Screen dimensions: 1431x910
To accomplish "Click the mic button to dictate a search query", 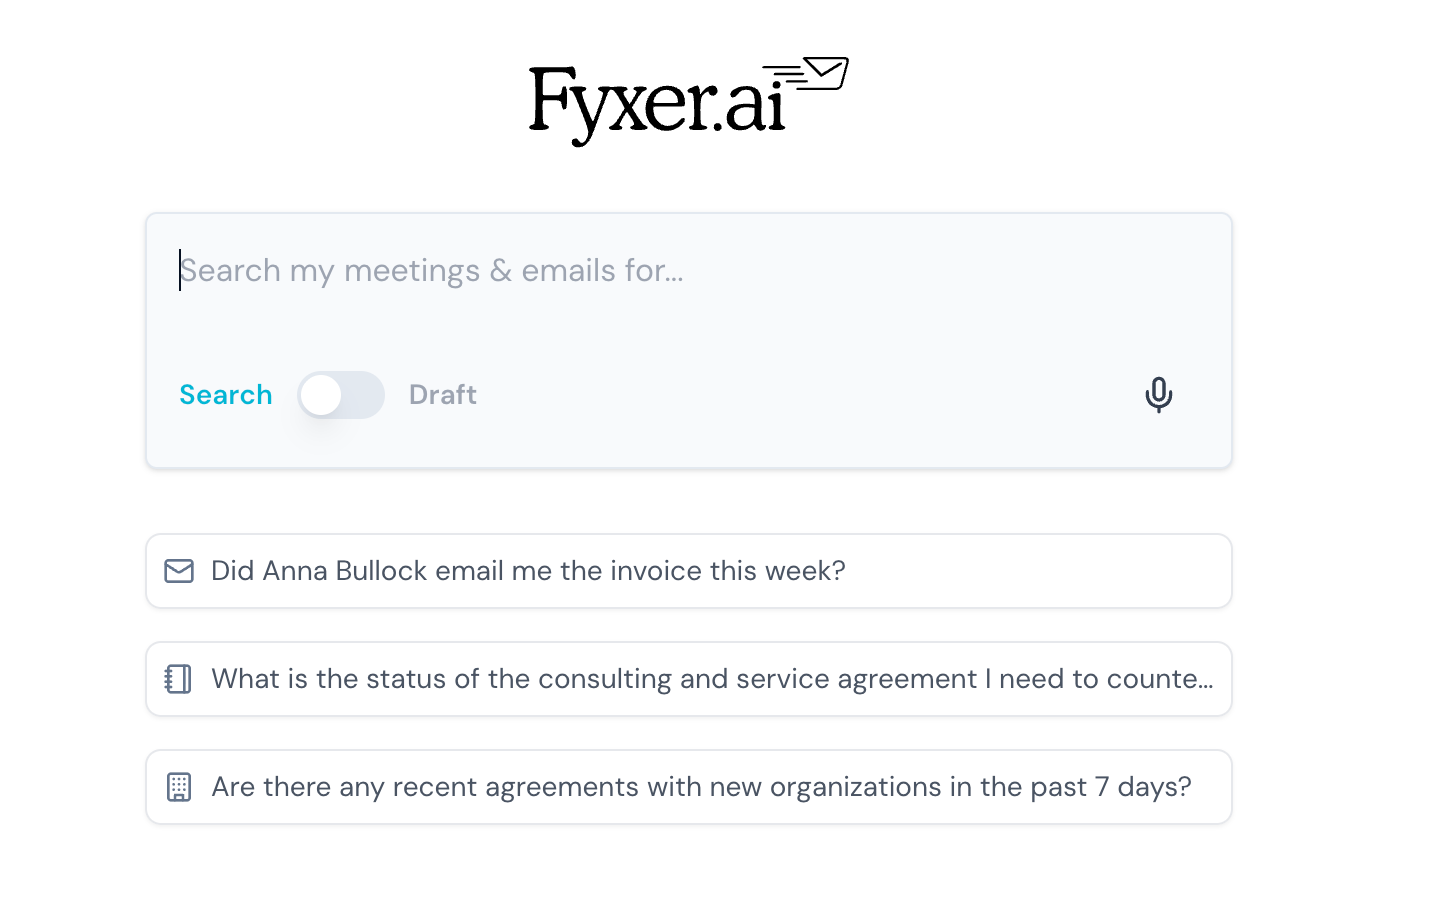I will pos(1159,395).
